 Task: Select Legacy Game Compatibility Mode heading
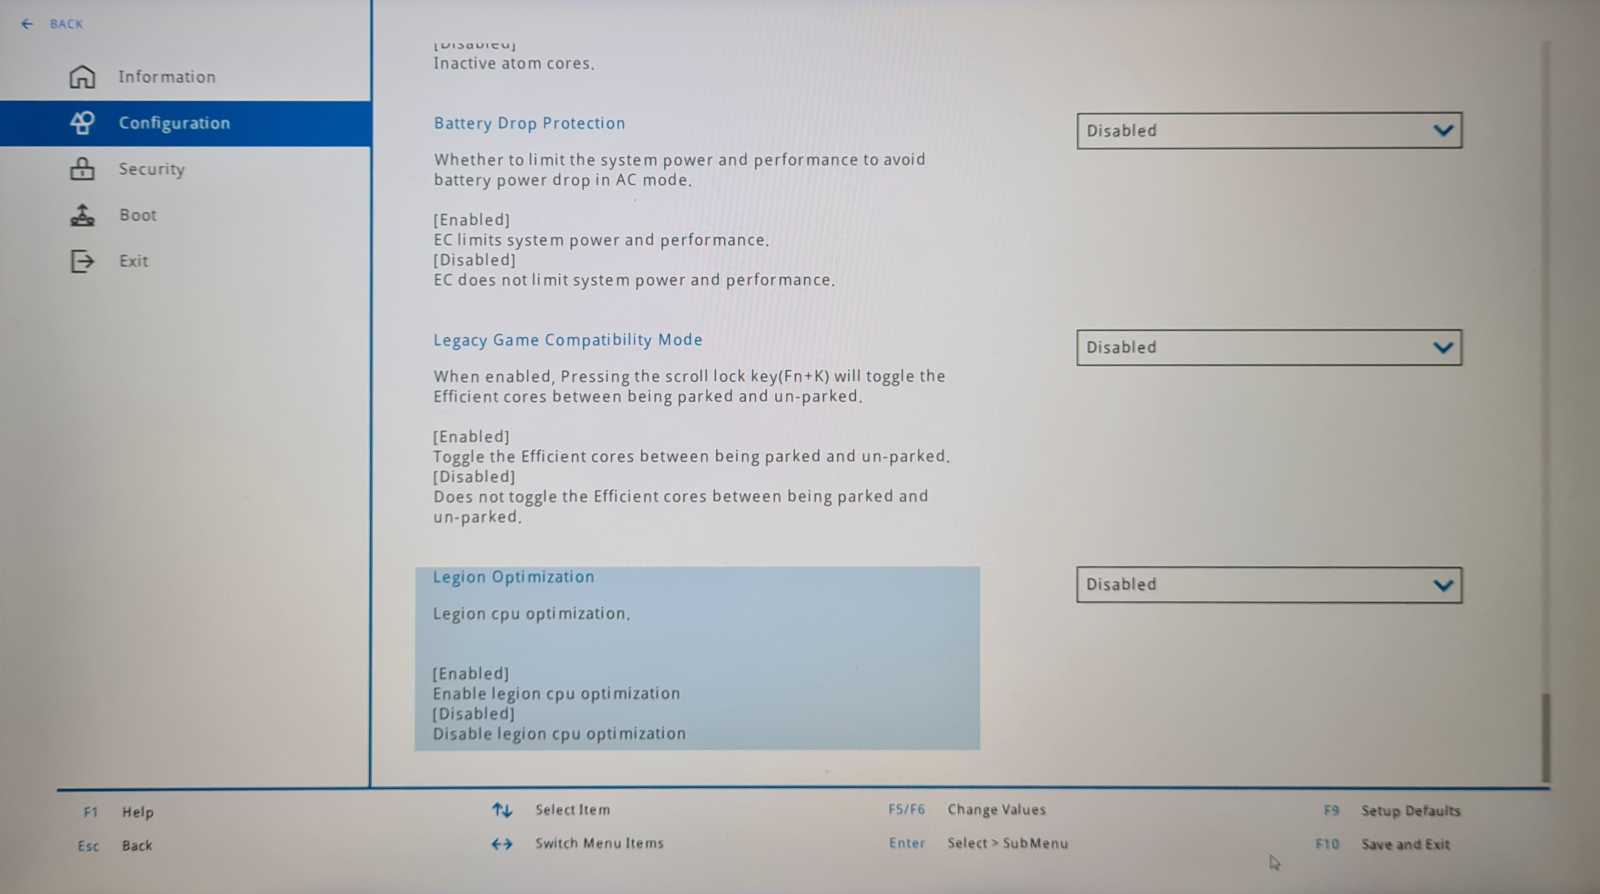[x=567, y=340]
